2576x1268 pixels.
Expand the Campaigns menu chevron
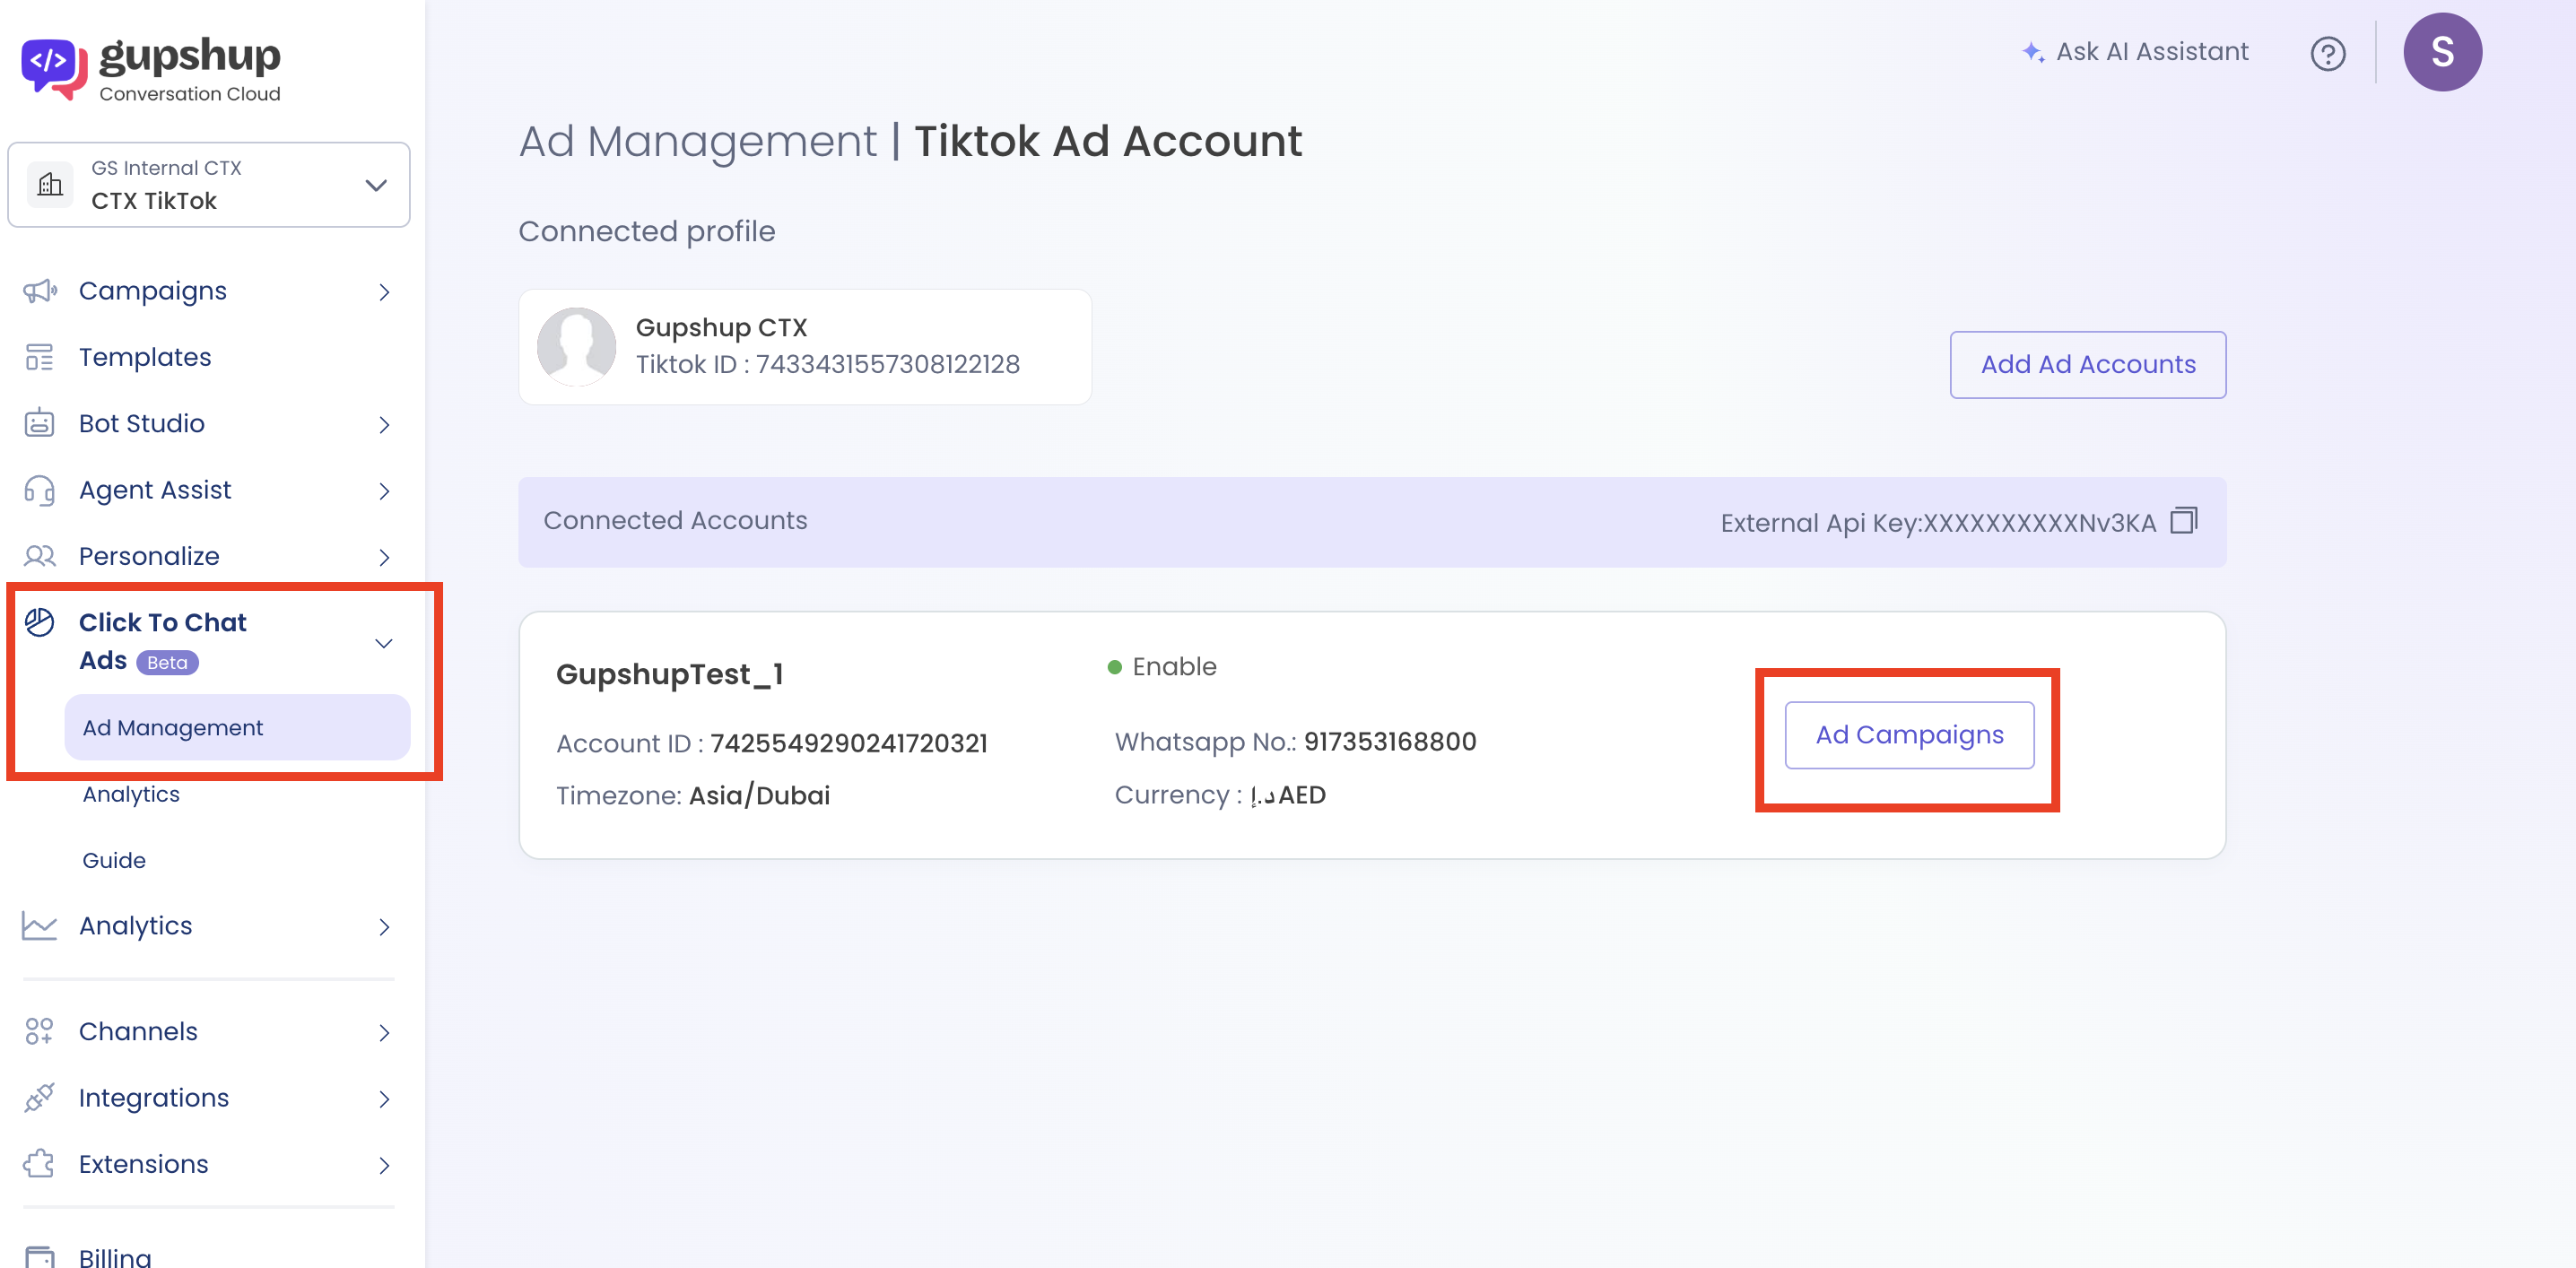coord(384,292)
